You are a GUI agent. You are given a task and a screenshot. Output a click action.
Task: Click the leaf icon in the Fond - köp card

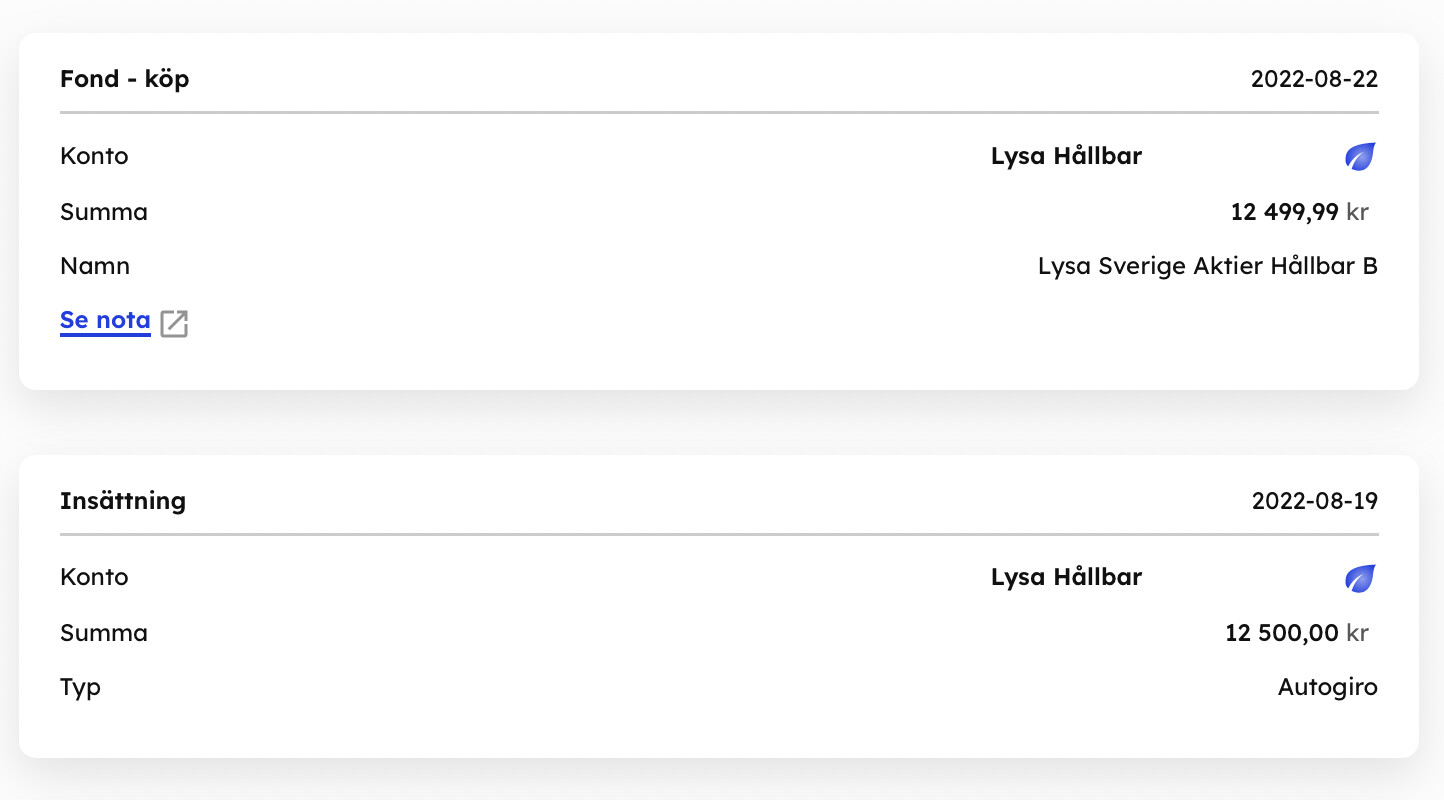(x=1360, y=157)
